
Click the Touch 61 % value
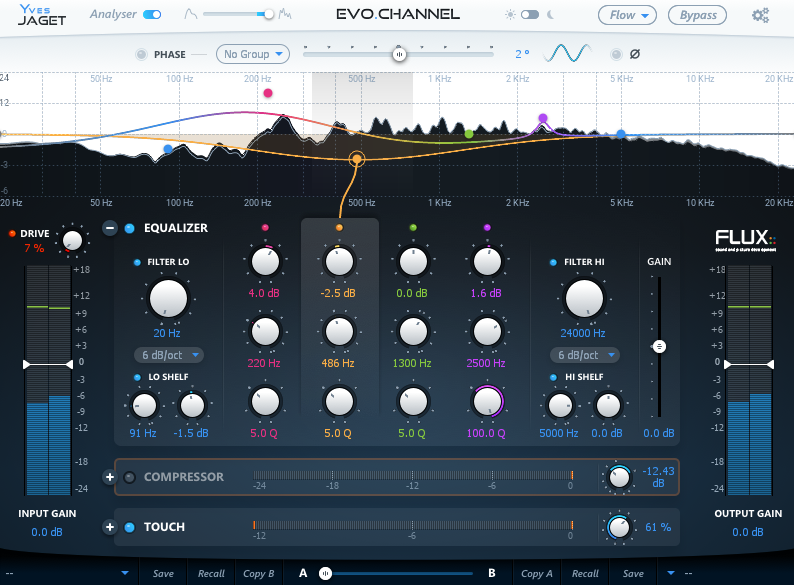coord(658,527)
